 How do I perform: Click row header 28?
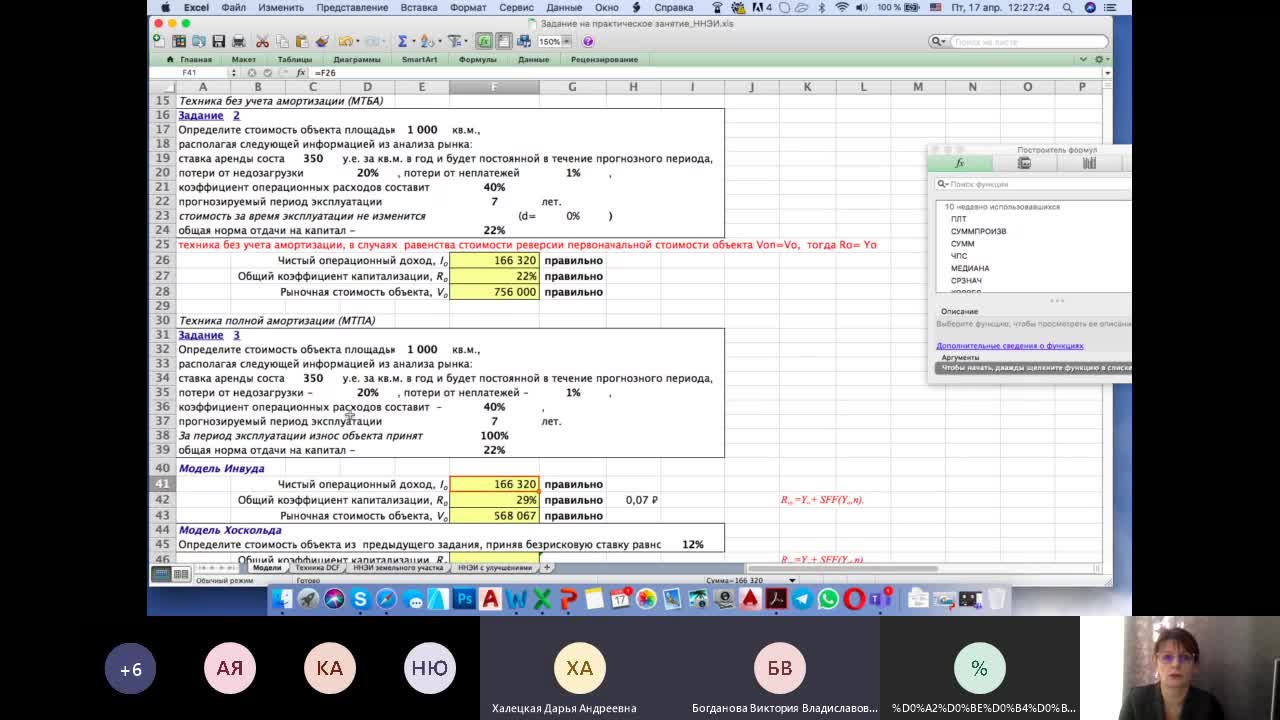click(x=163, y=292)
